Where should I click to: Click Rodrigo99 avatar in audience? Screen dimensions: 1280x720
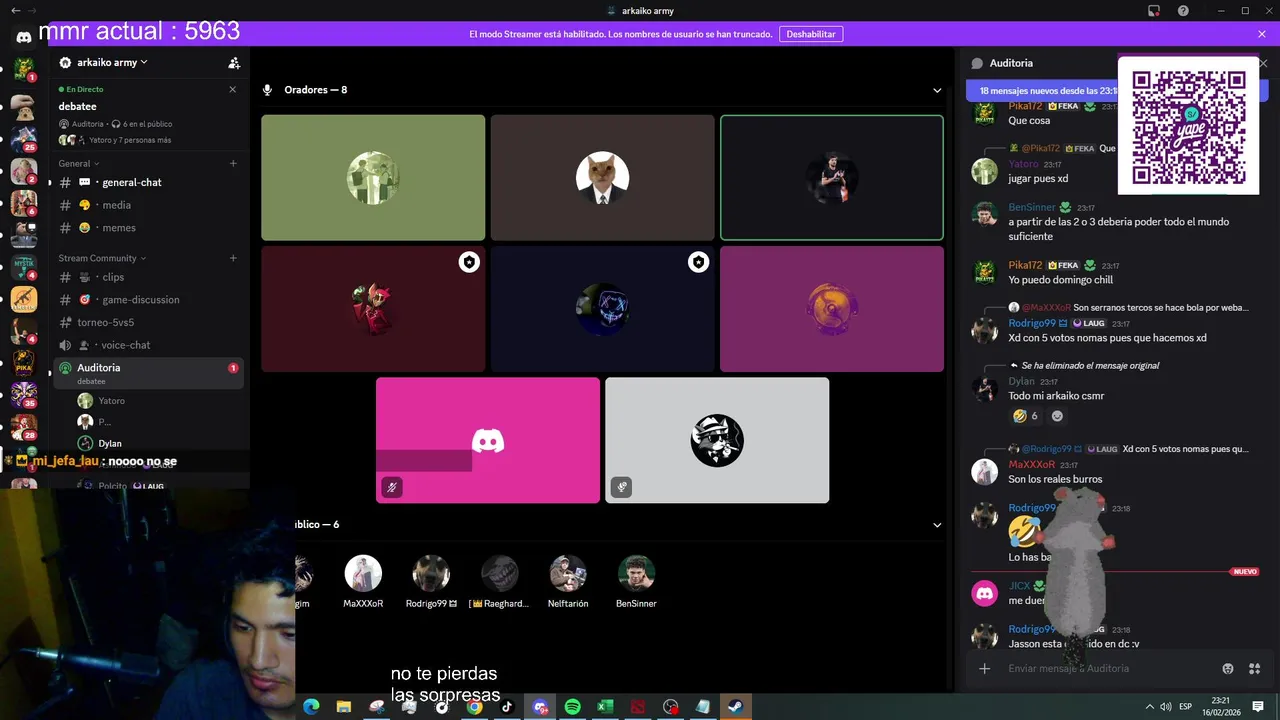pyautogui.click(x=431, y=574)
